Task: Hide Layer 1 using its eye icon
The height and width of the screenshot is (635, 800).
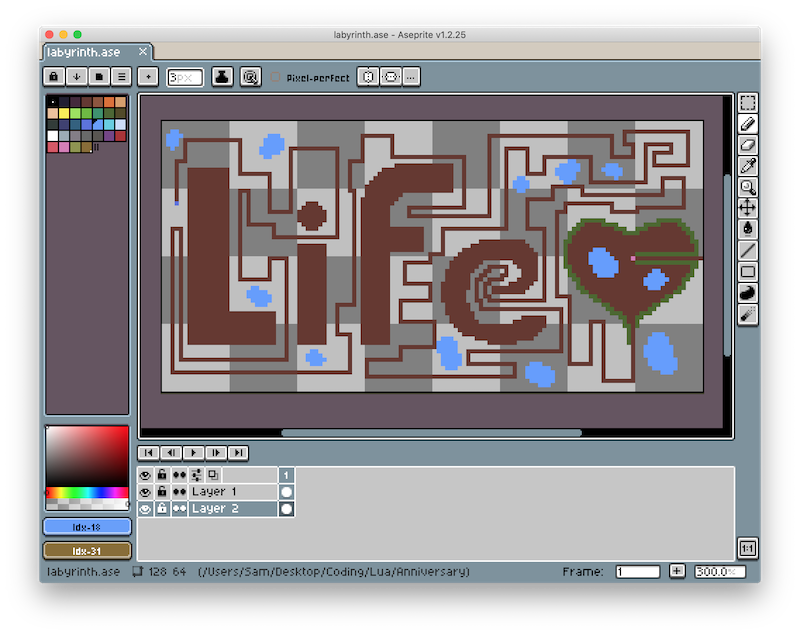Action: point(145,492)
